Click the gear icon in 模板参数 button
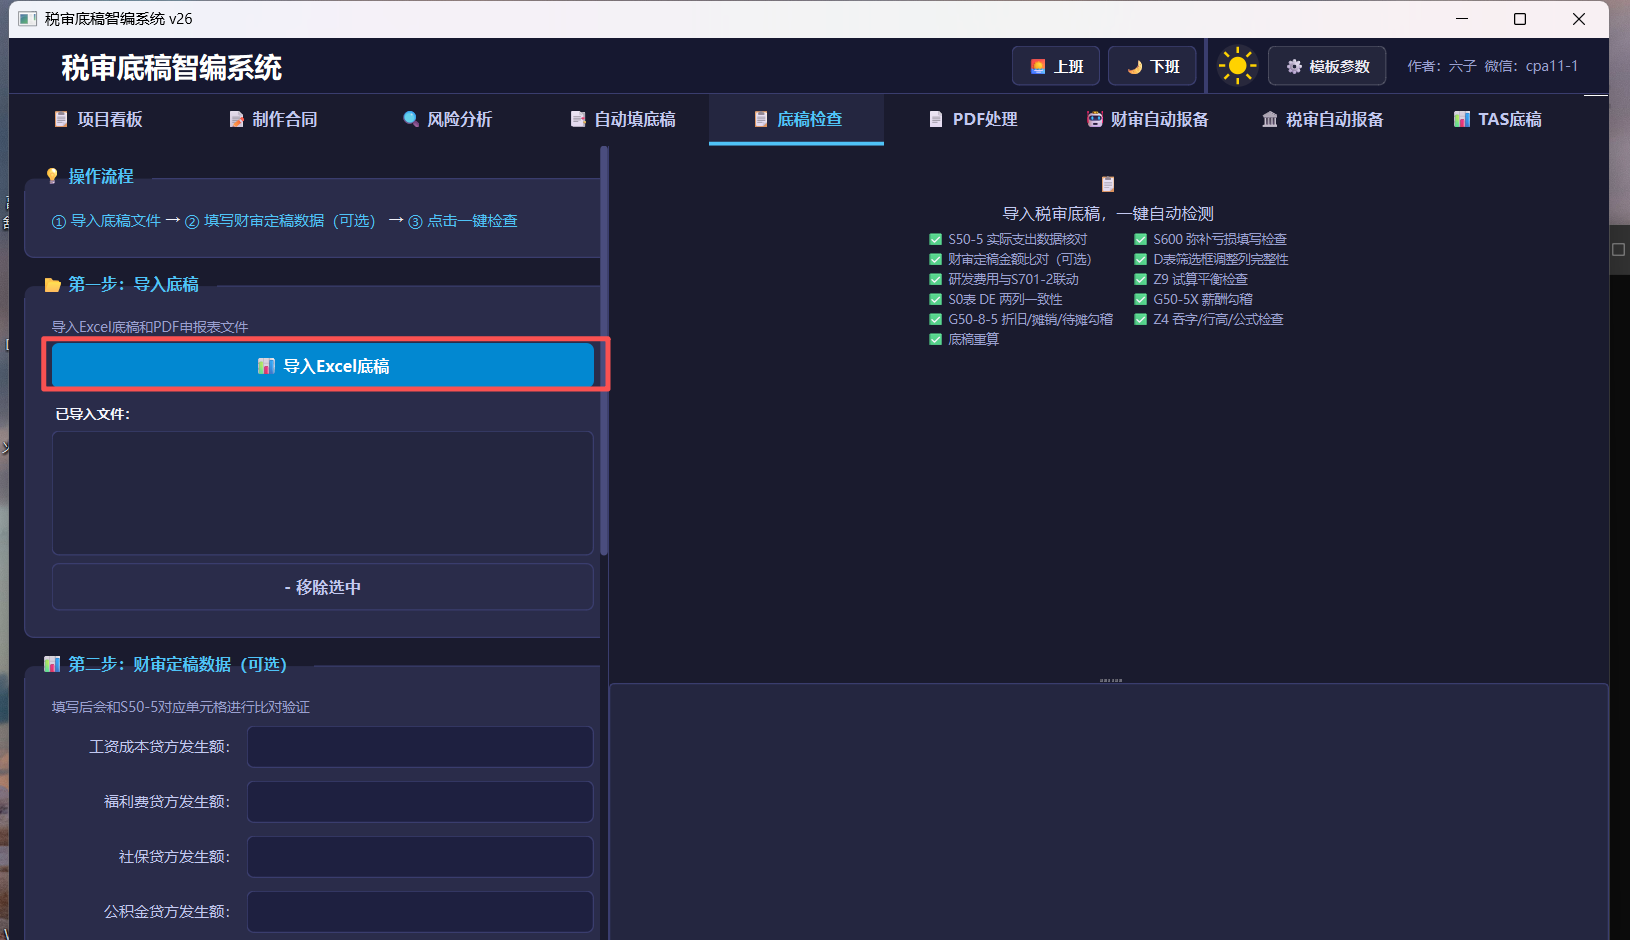Image resolution: width=1630 pixels, height=940 pixels. click(1294, 67)
